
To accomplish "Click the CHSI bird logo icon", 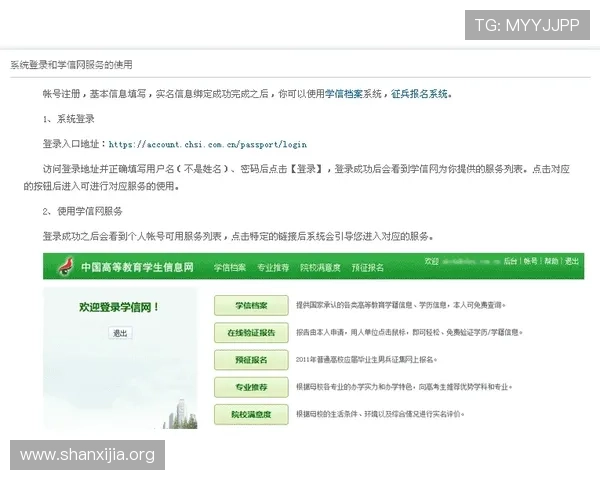I will pyautogui.click(x=66, y=266).
